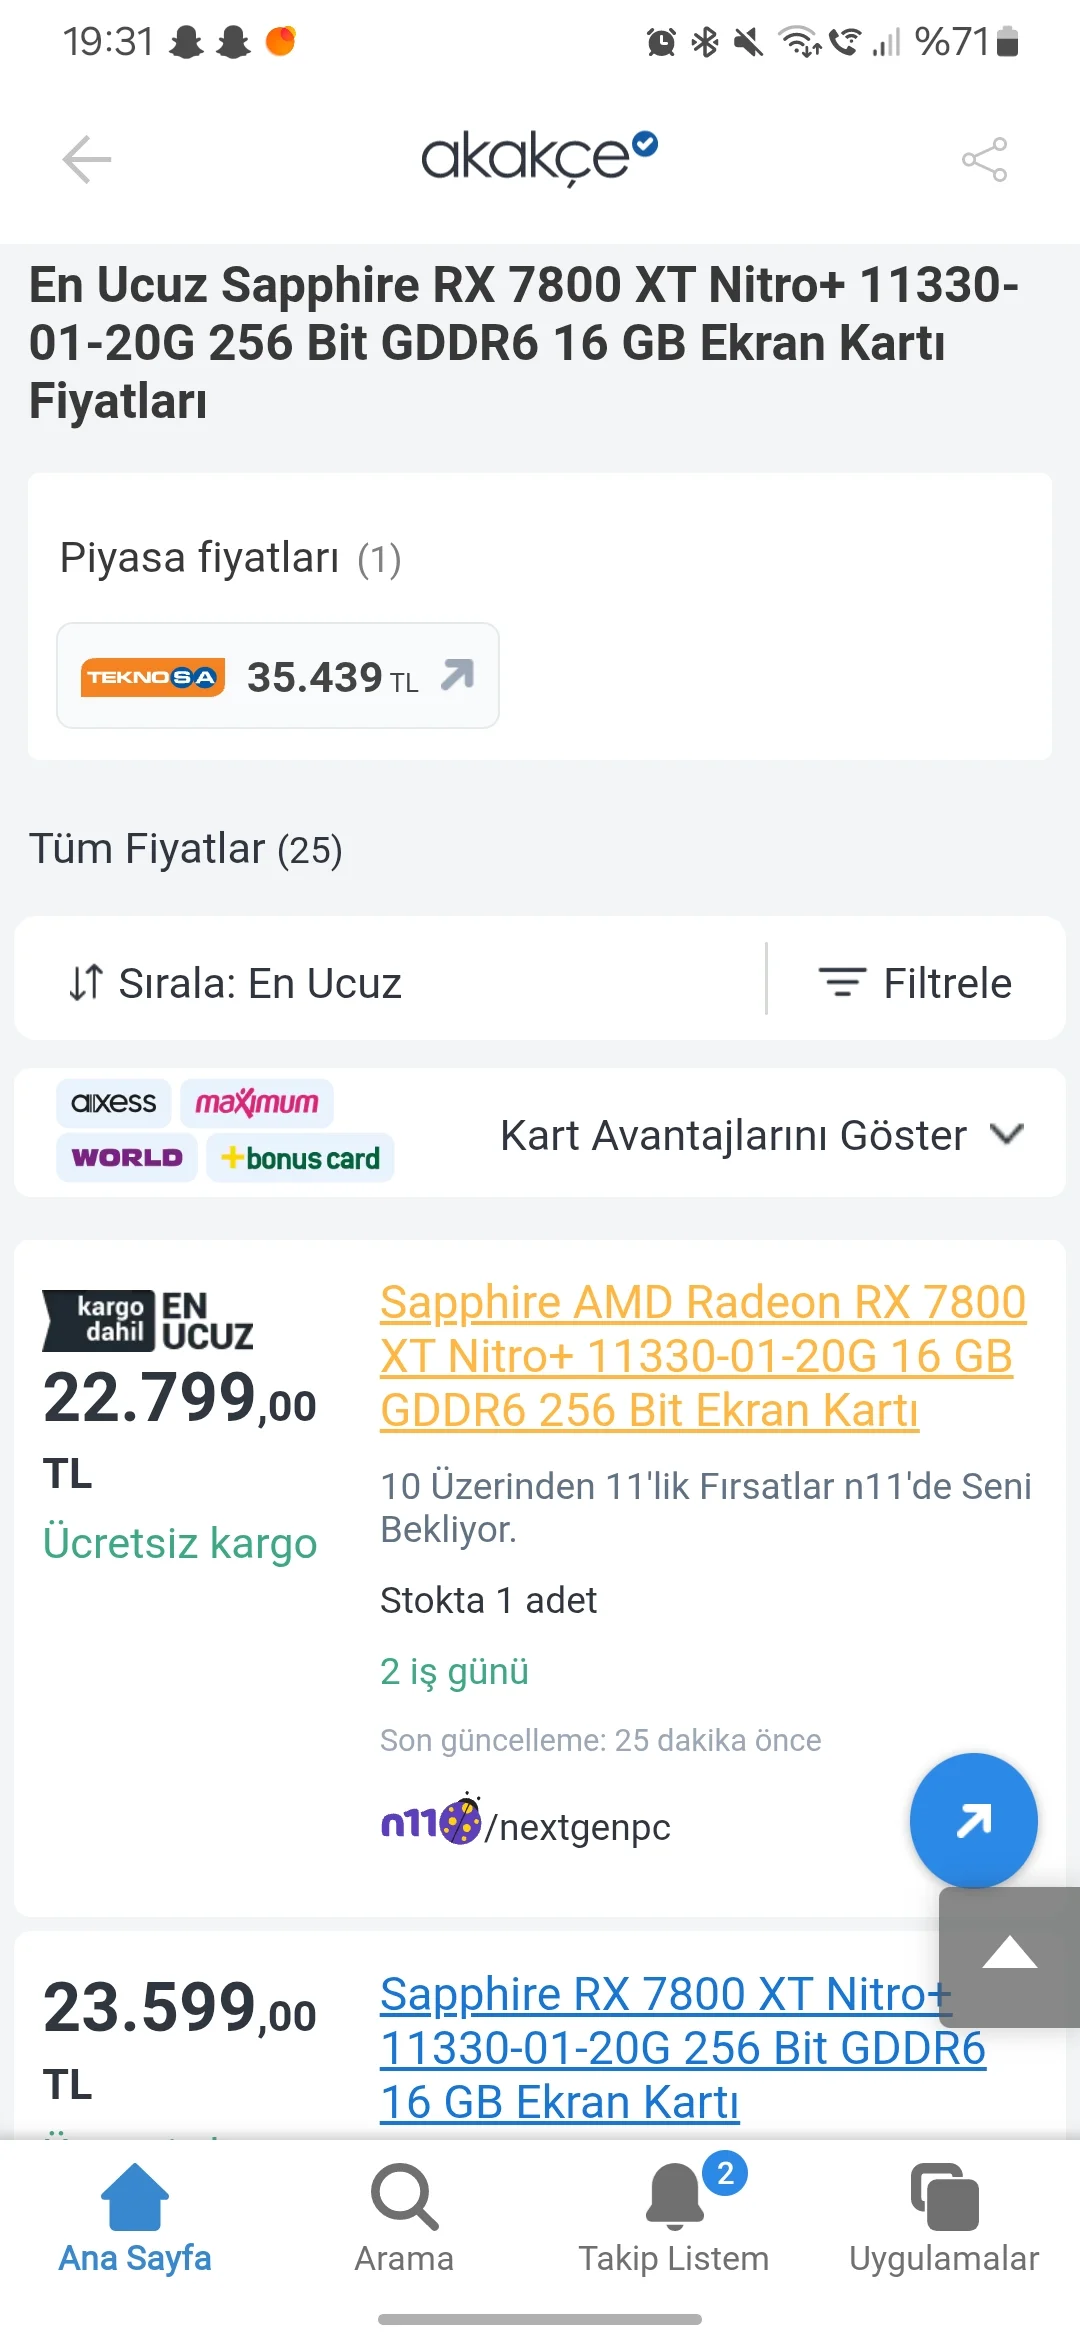Tap the bonus card badge
This screenshot has width=1080, height=2340.
(300, 1158)
